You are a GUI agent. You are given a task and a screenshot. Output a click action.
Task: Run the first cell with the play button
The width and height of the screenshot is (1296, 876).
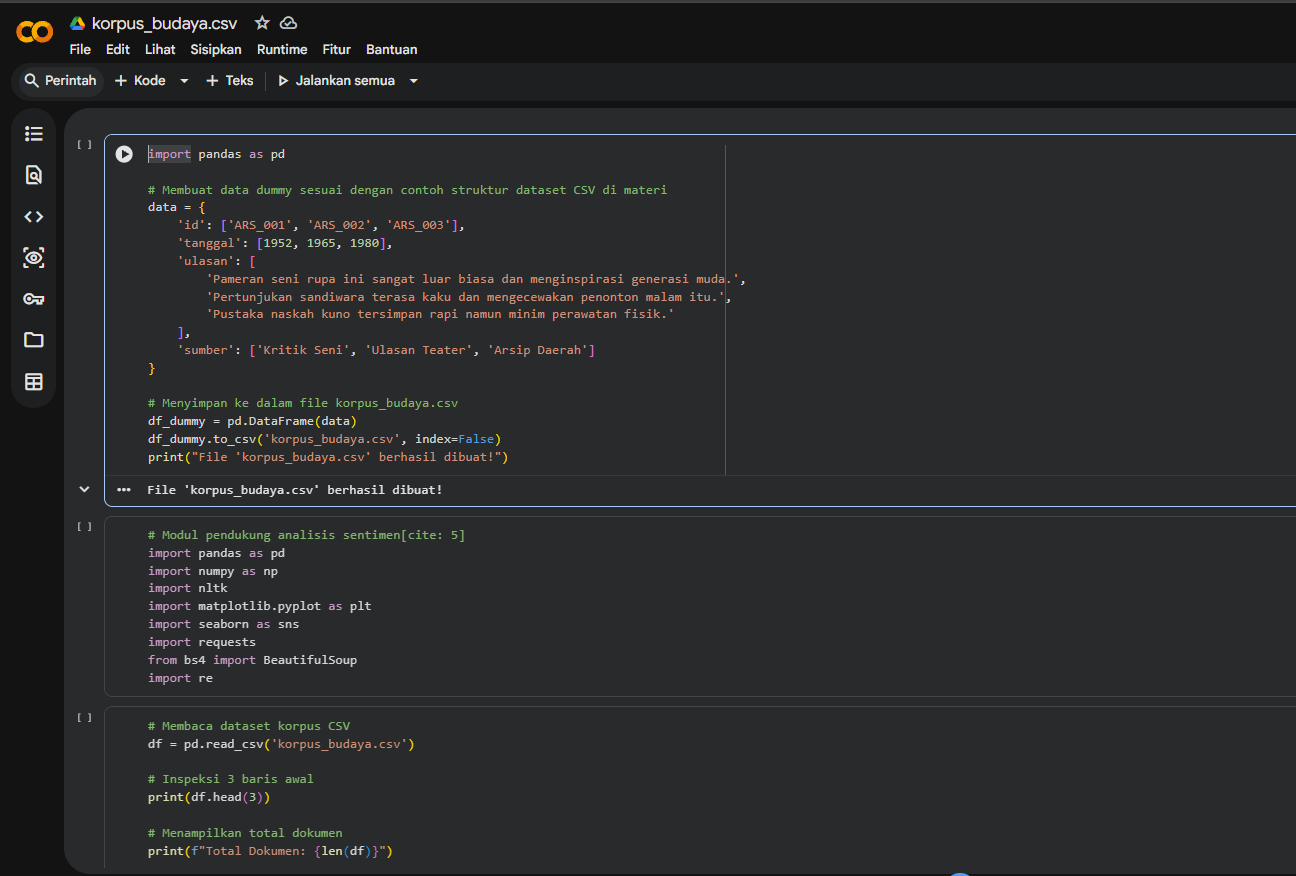pos(124,154)
